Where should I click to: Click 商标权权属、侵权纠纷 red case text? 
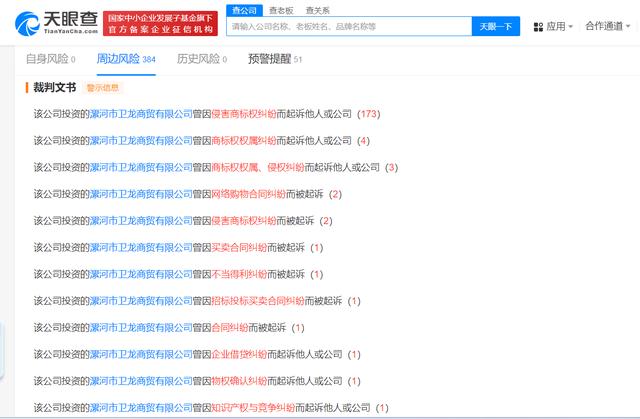pos(258,167)
